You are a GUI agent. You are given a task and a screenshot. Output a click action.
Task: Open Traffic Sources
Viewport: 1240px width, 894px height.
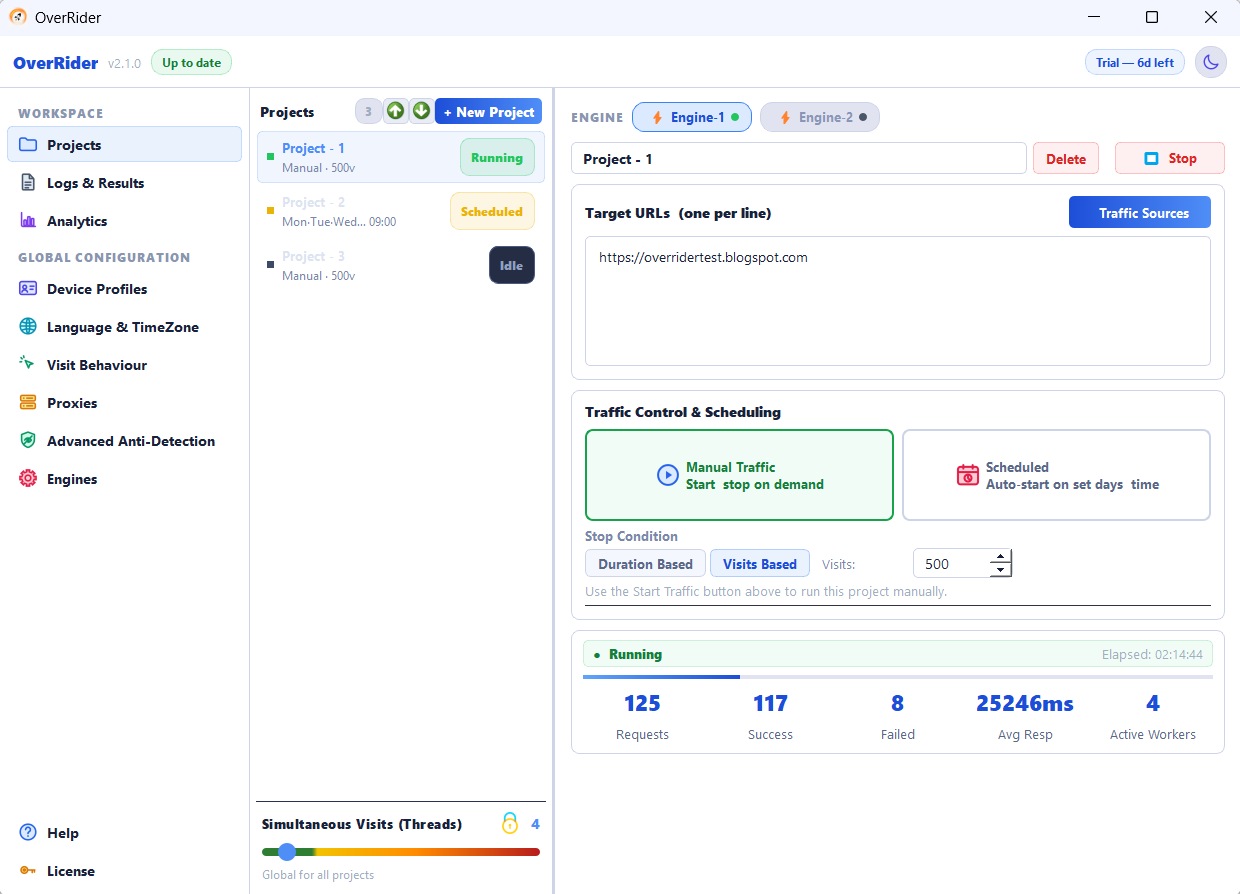[1140, 212]
